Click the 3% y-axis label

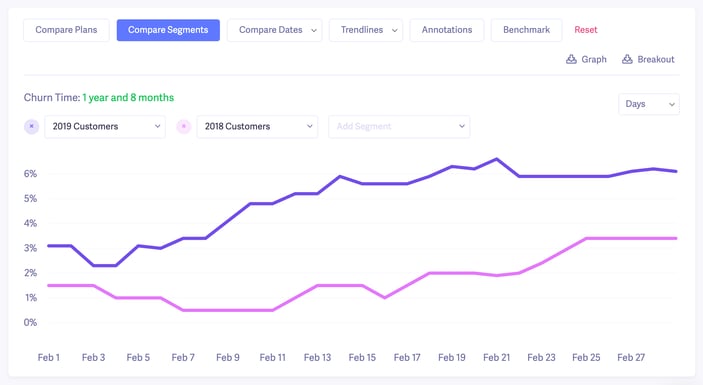tap(30, 248)
